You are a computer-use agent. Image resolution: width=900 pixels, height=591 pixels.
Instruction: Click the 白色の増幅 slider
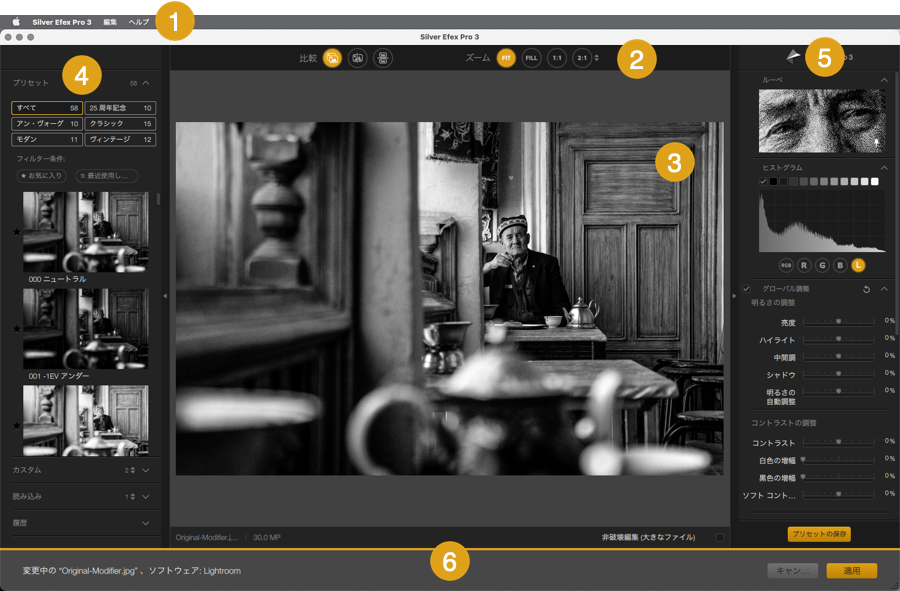[x=839, y=460]
